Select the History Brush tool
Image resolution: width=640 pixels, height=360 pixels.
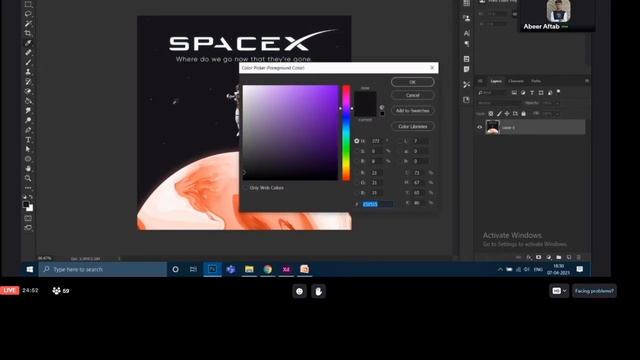pos(28,82)
